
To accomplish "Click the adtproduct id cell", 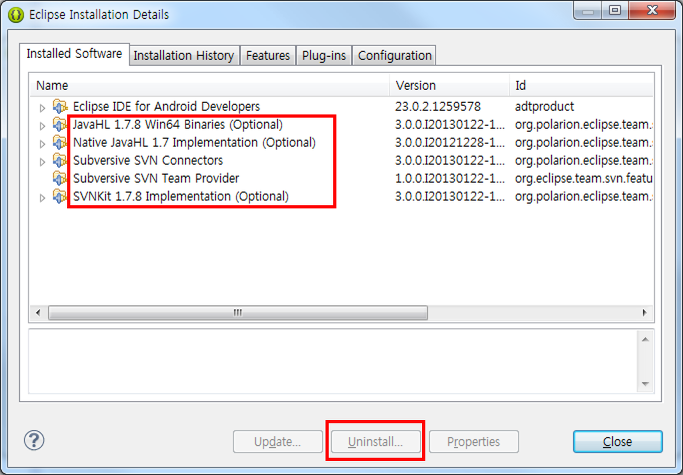I will pos(544,107).
